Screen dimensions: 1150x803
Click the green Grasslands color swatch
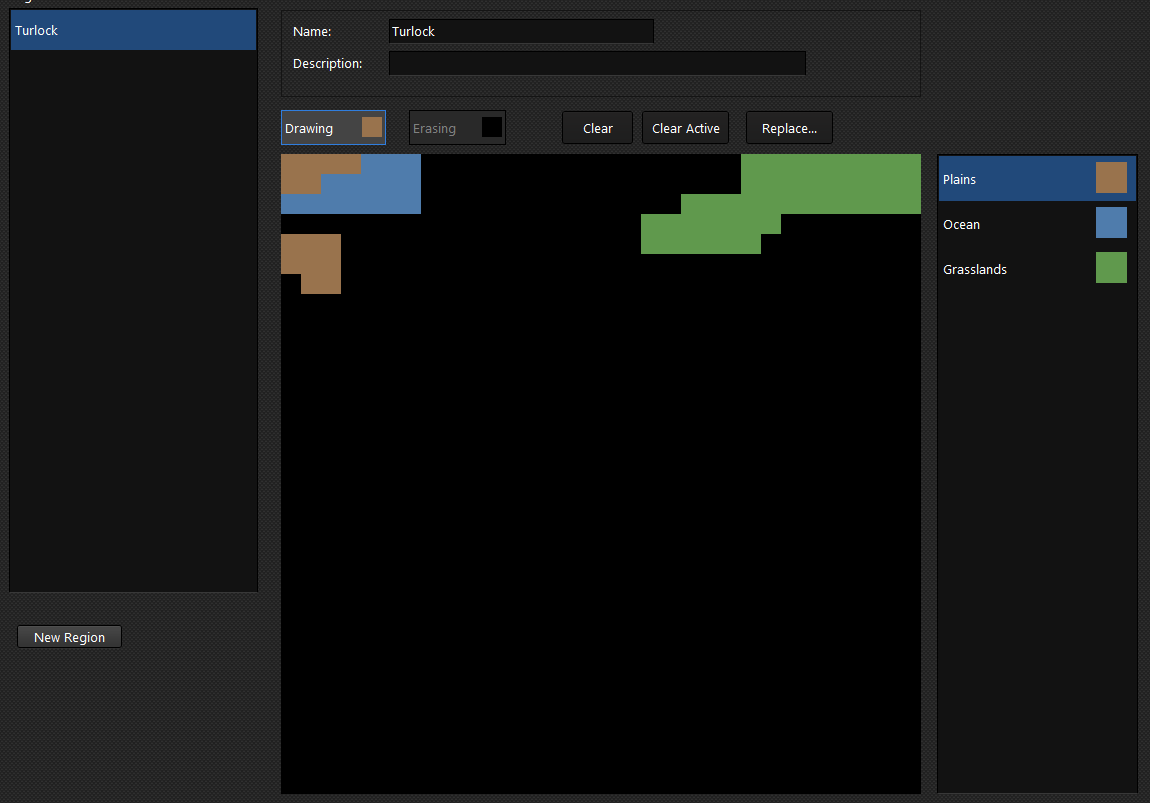tap(1111, 267)
